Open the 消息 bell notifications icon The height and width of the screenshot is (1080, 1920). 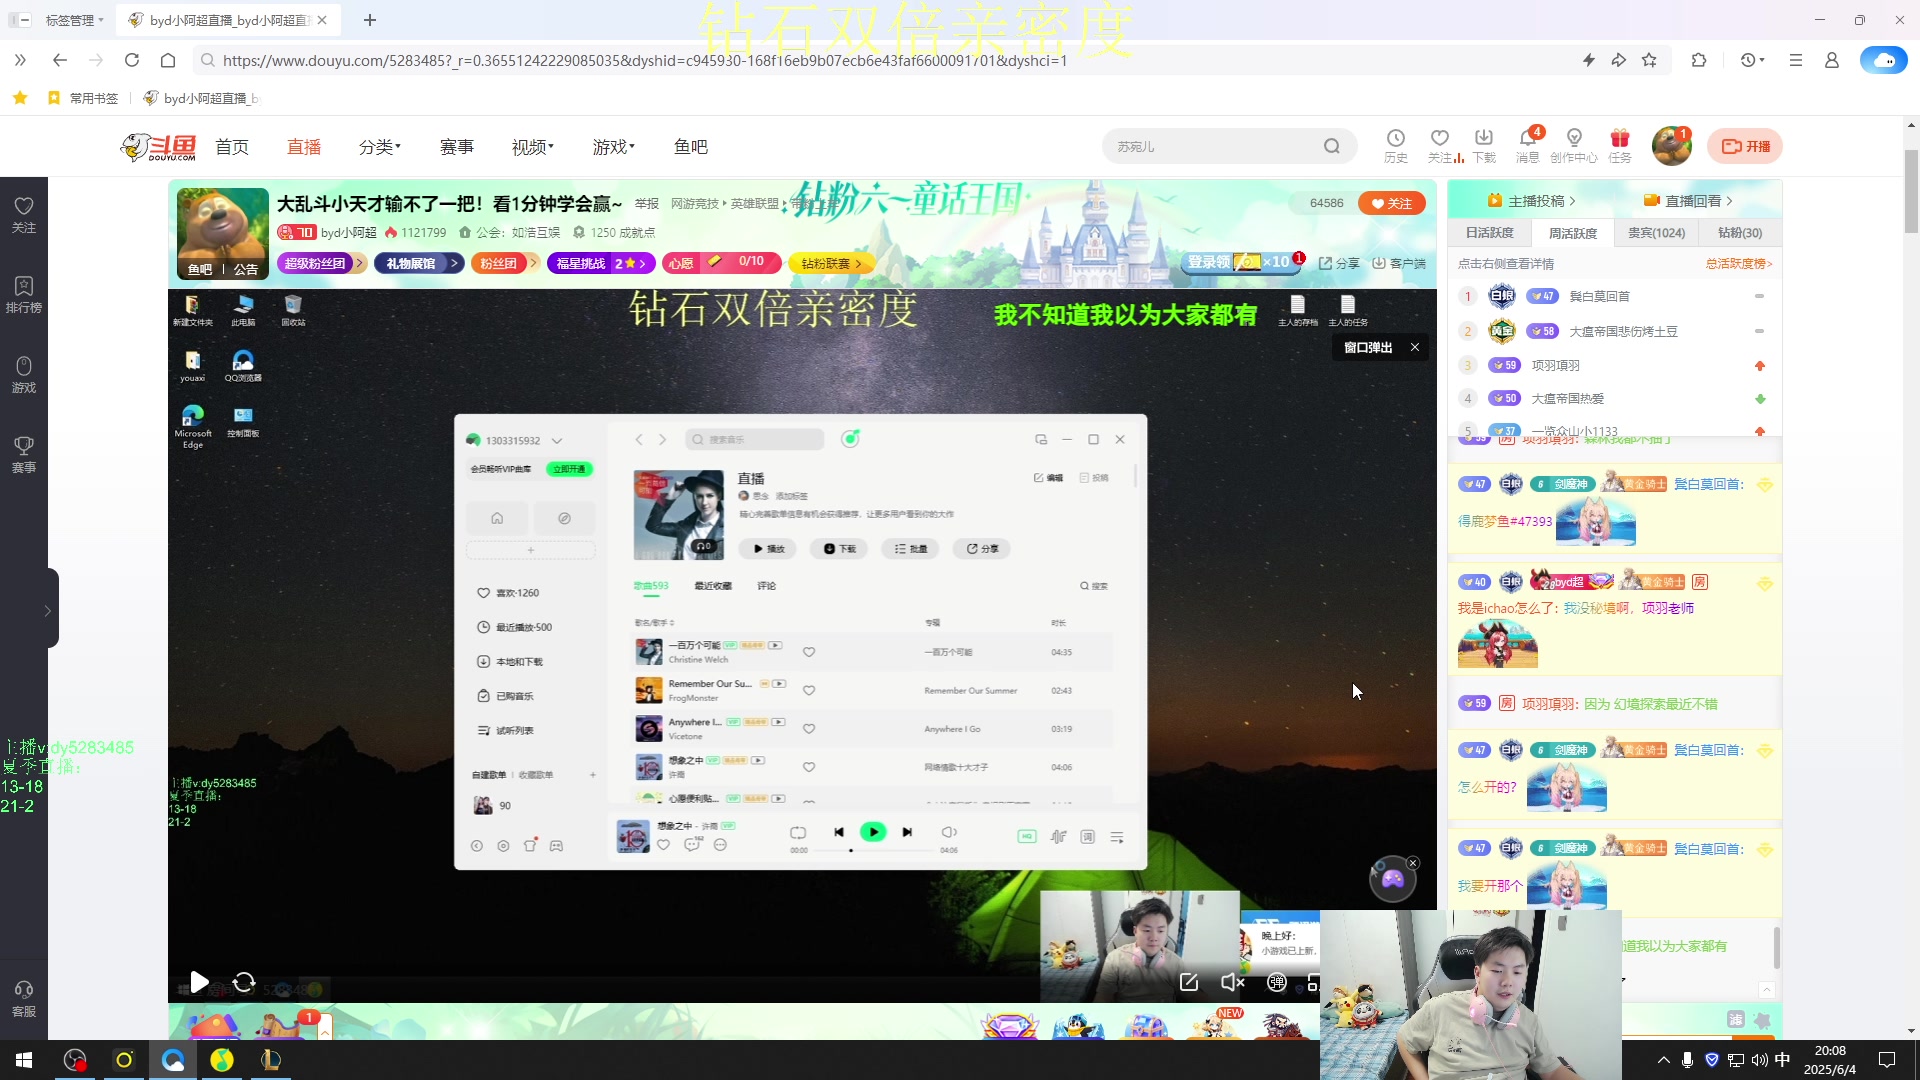[x=1528, y=146]
